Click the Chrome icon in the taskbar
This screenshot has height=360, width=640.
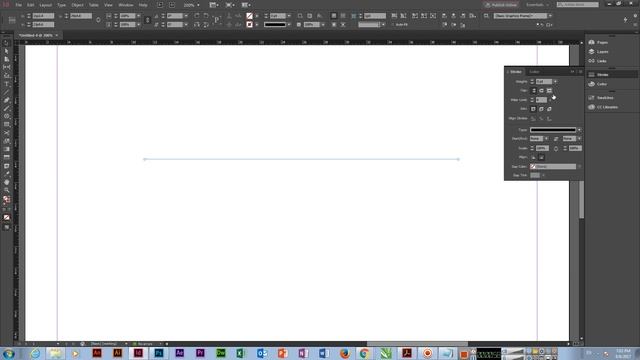tap(365, 353)
